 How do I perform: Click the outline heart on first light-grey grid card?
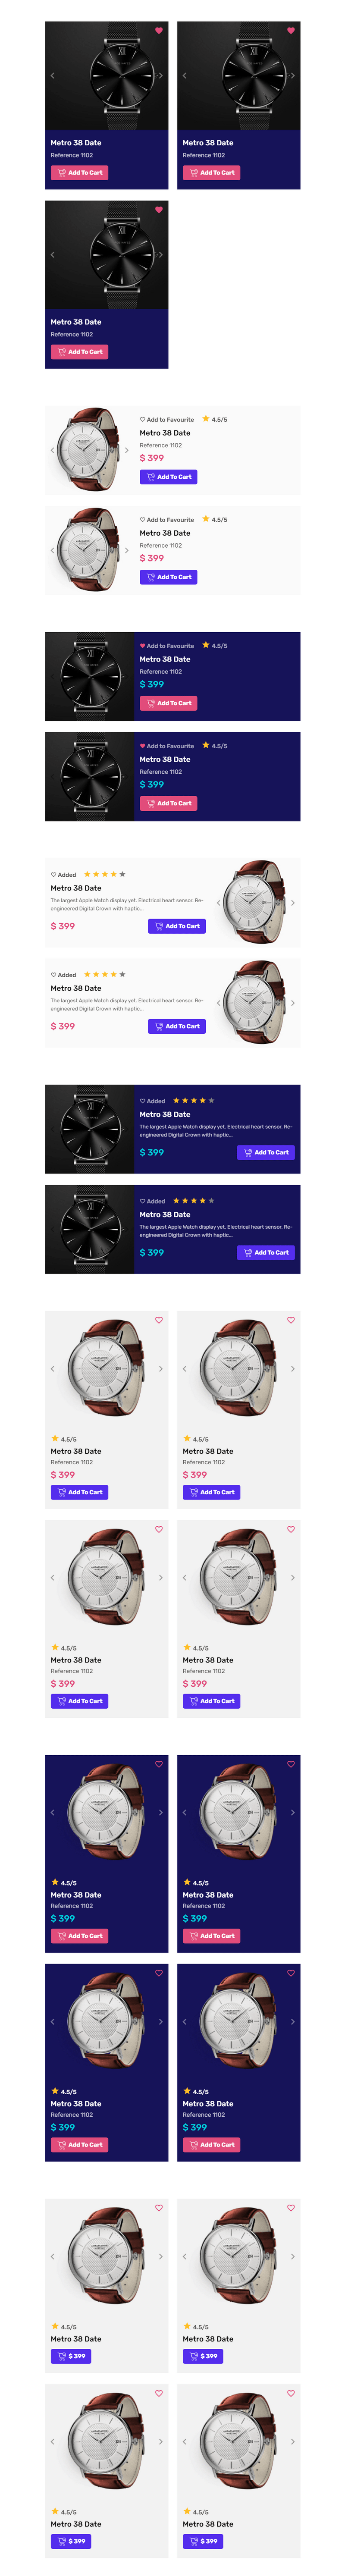pos(158,1320)
